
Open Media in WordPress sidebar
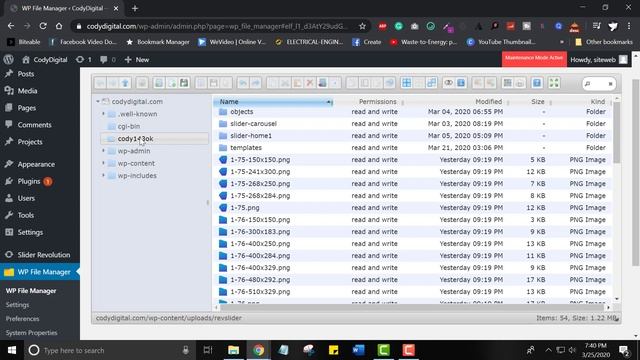27,91
